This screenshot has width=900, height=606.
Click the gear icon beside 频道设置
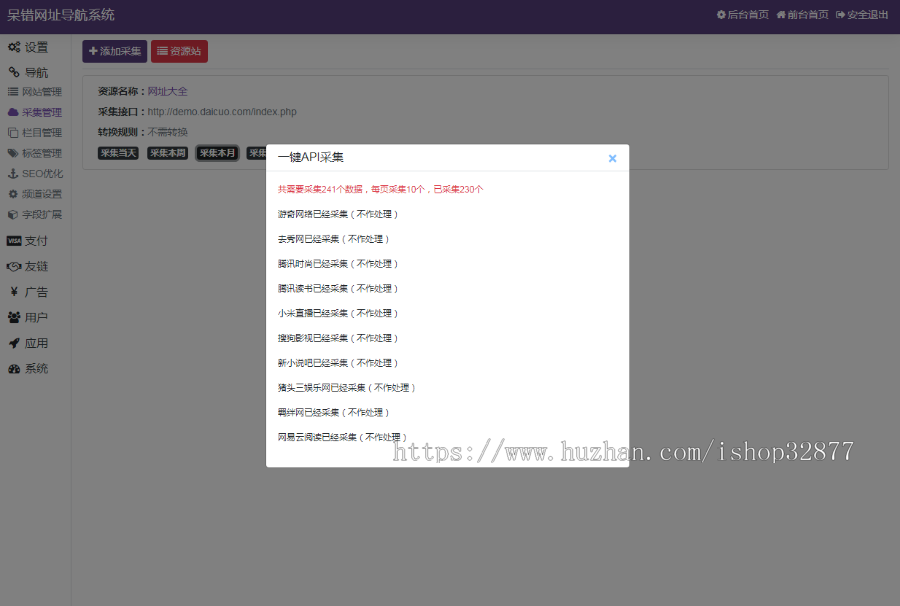(x=13, y=194)
